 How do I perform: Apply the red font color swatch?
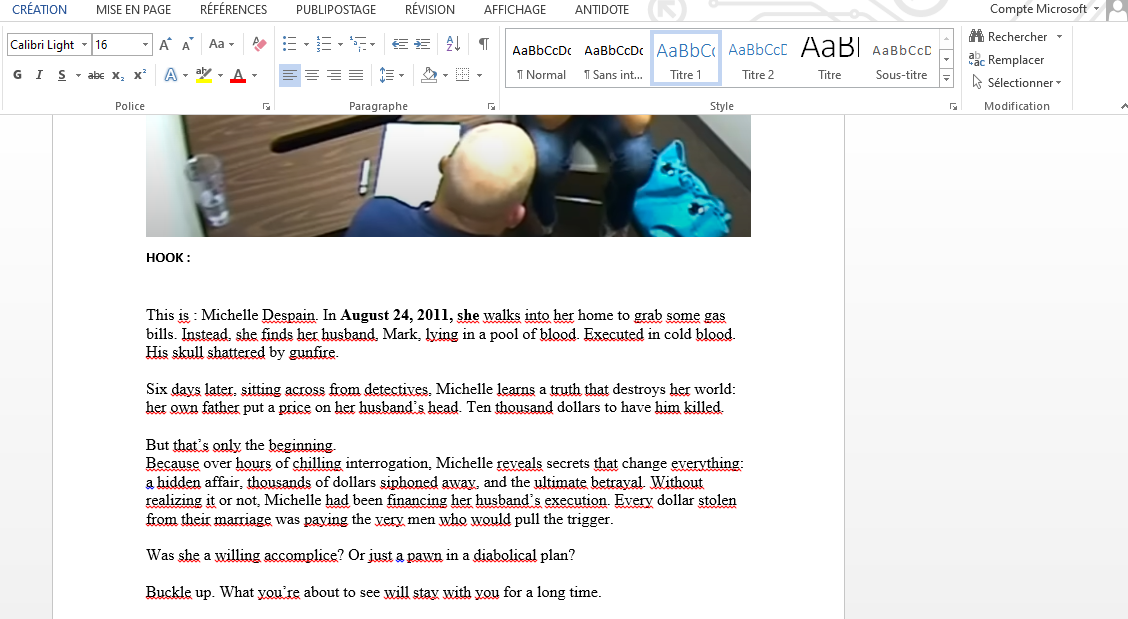coord(238,75)
